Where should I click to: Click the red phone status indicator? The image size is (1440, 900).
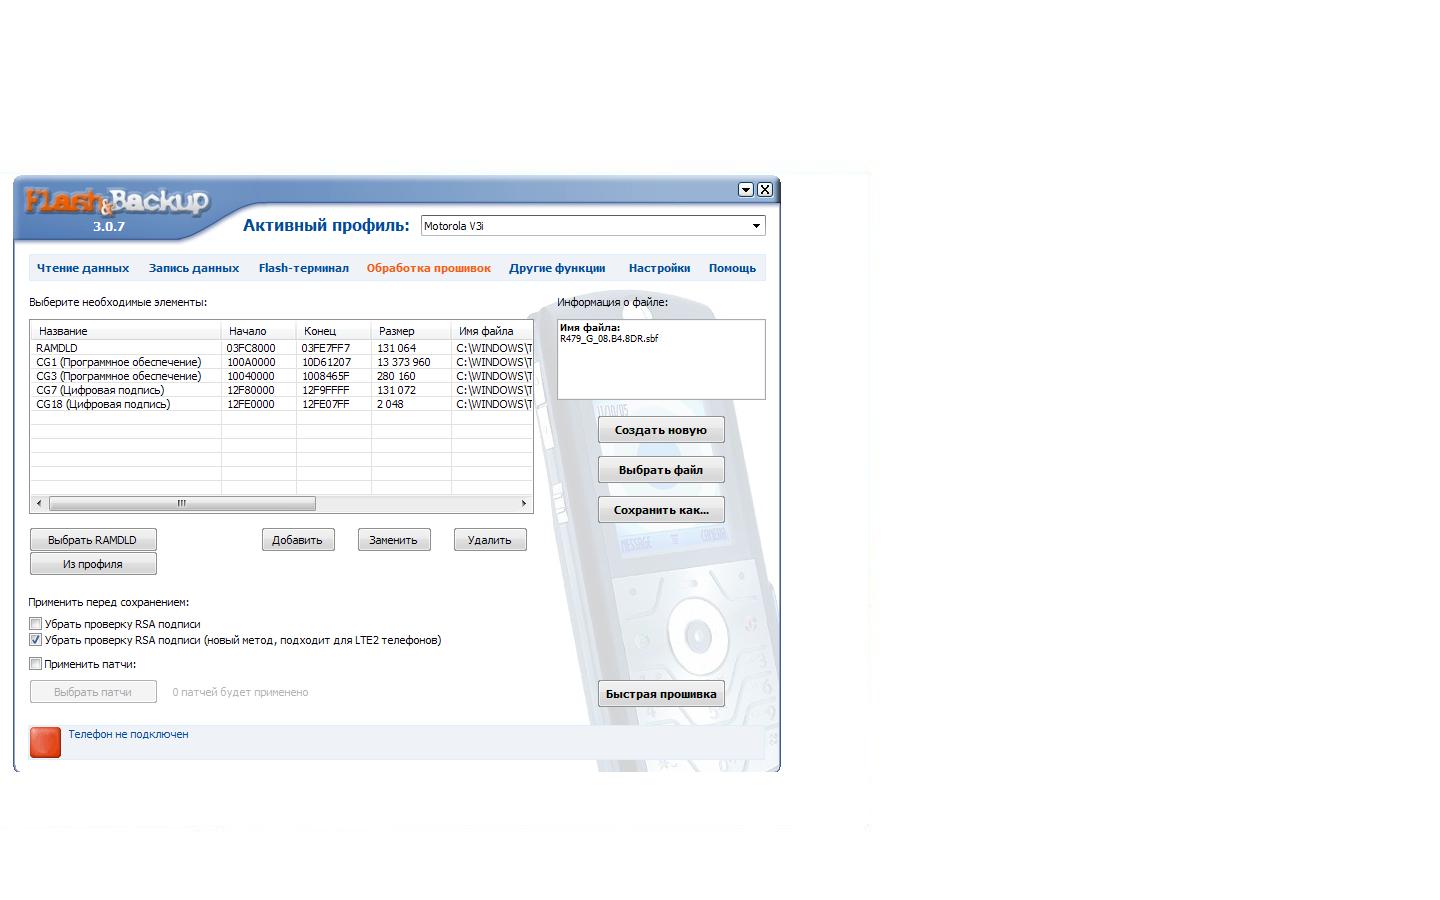pyautogui.click(x=45, y=742)
